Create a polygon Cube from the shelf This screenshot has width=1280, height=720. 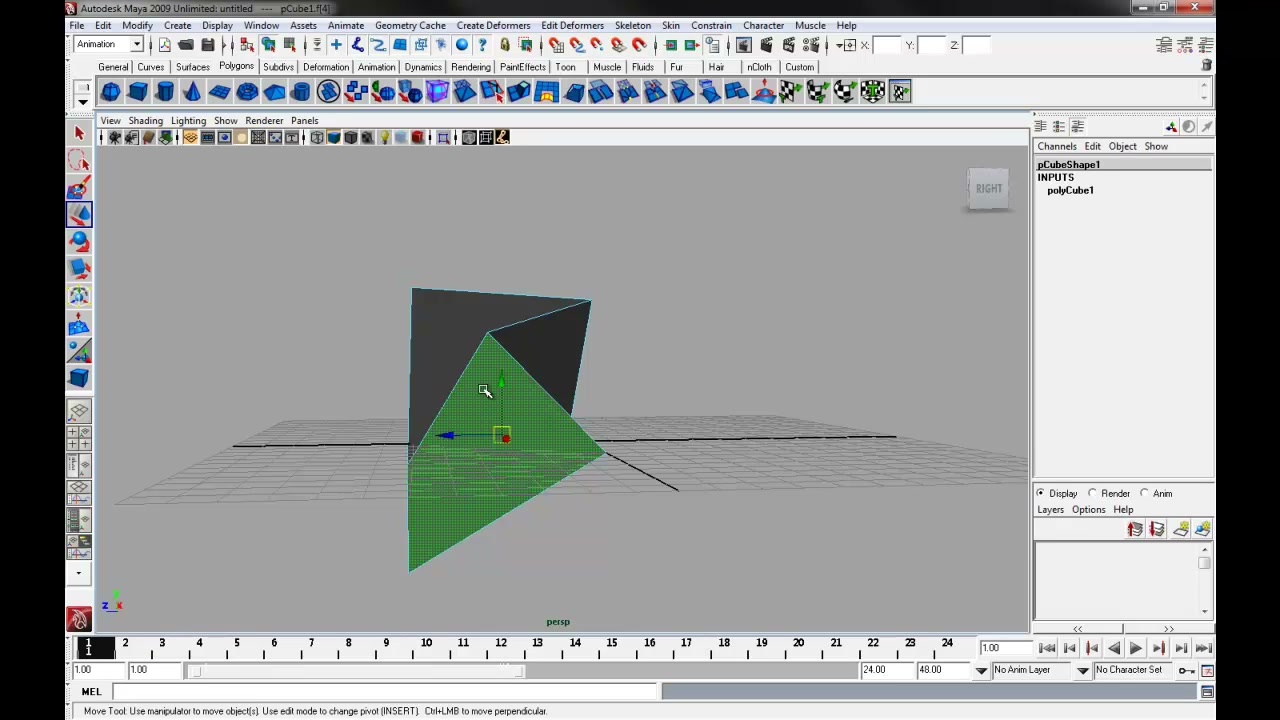pyautogui.click(x=138, y=92)
